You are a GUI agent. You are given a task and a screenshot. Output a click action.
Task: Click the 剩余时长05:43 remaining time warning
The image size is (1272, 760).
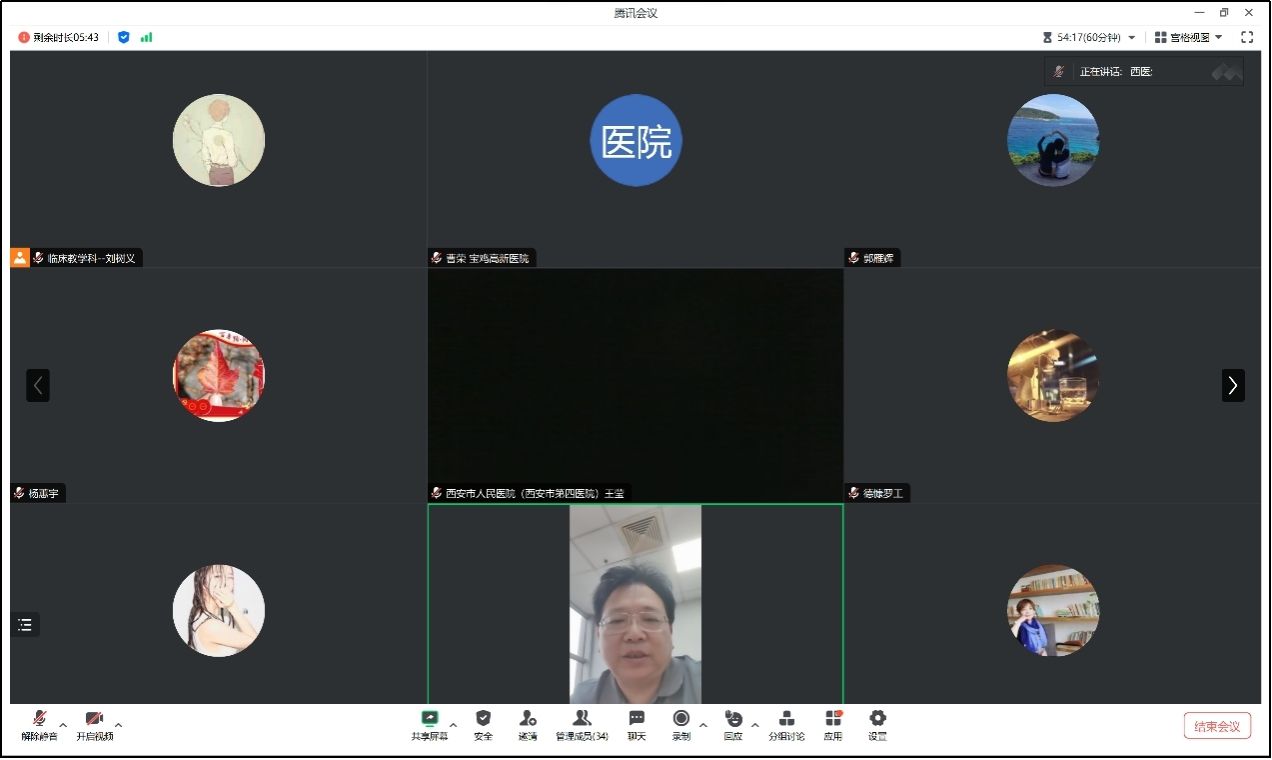59,37
